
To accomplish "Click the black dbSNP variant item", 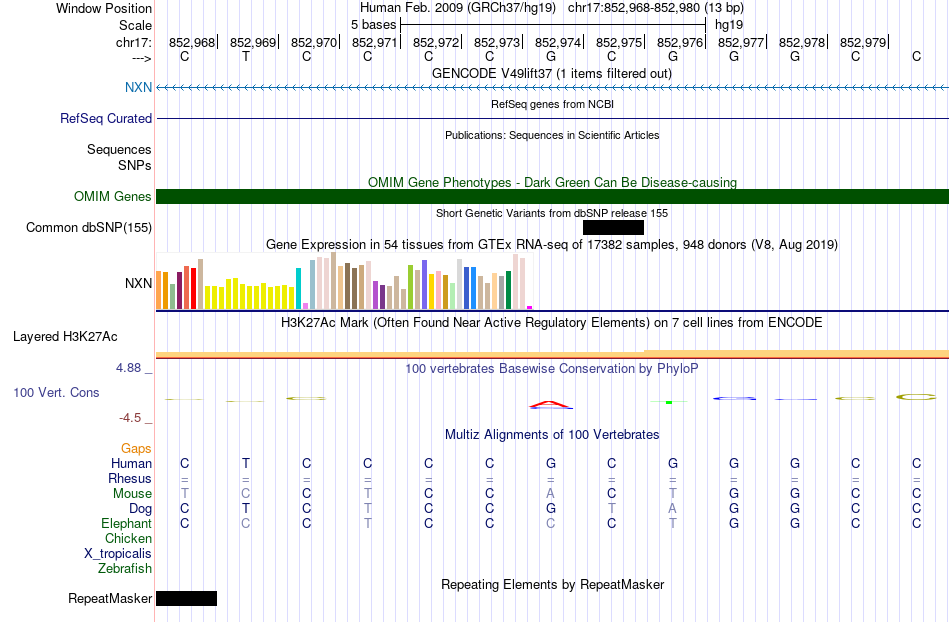I will pyautogui.click(x=613, y=227).
